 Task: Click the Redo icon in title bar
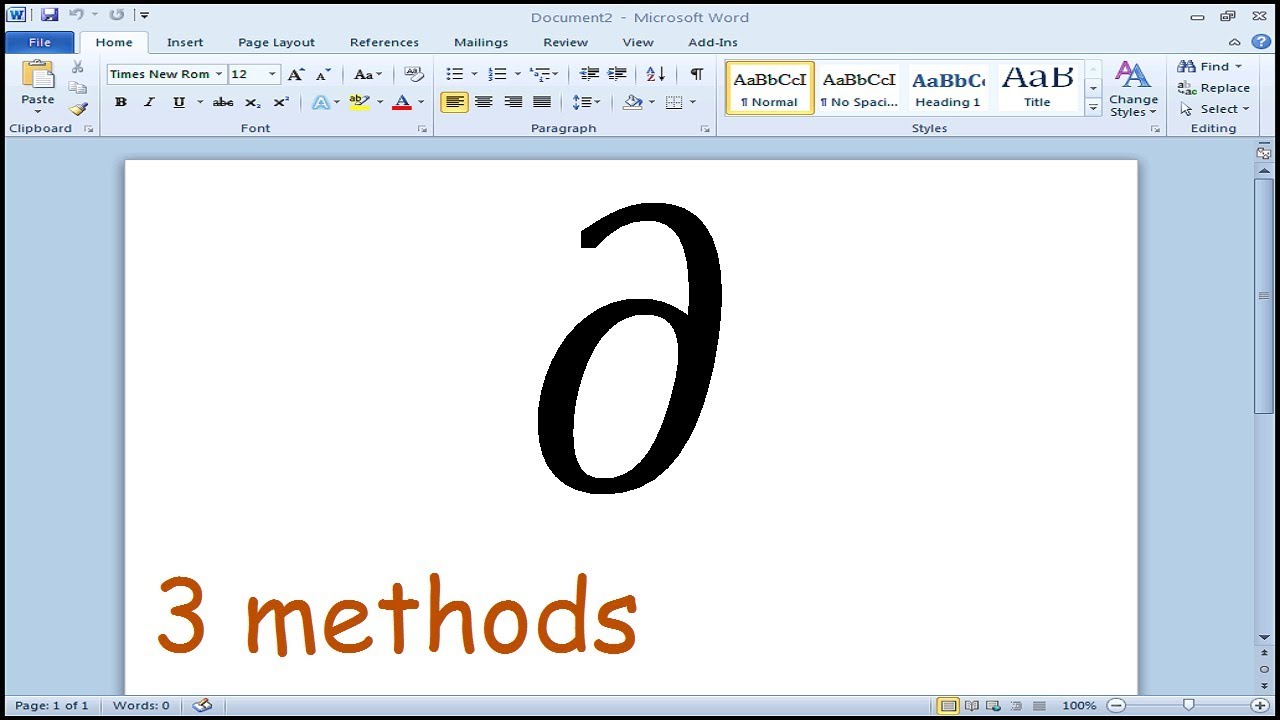116,15
